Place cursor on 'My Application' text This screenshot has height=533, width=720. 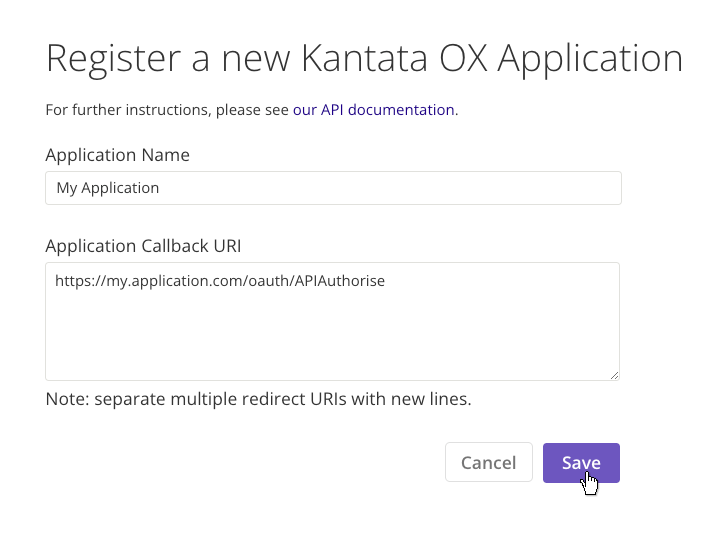[x=108, y=188]
